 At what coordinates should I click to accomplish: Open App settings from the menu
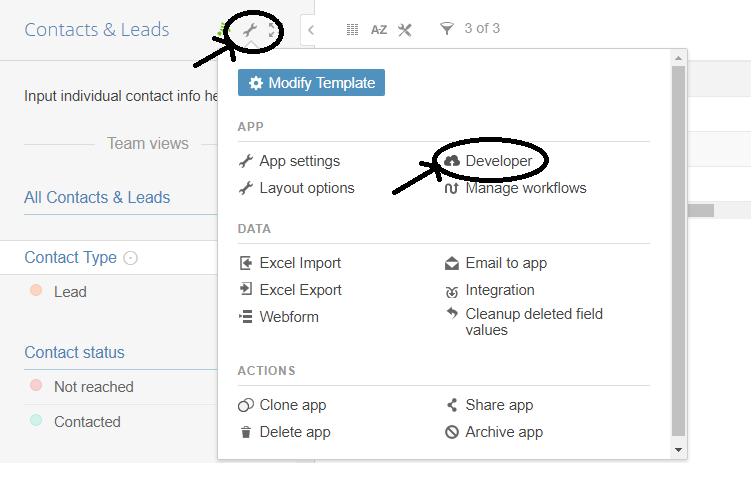299,161
